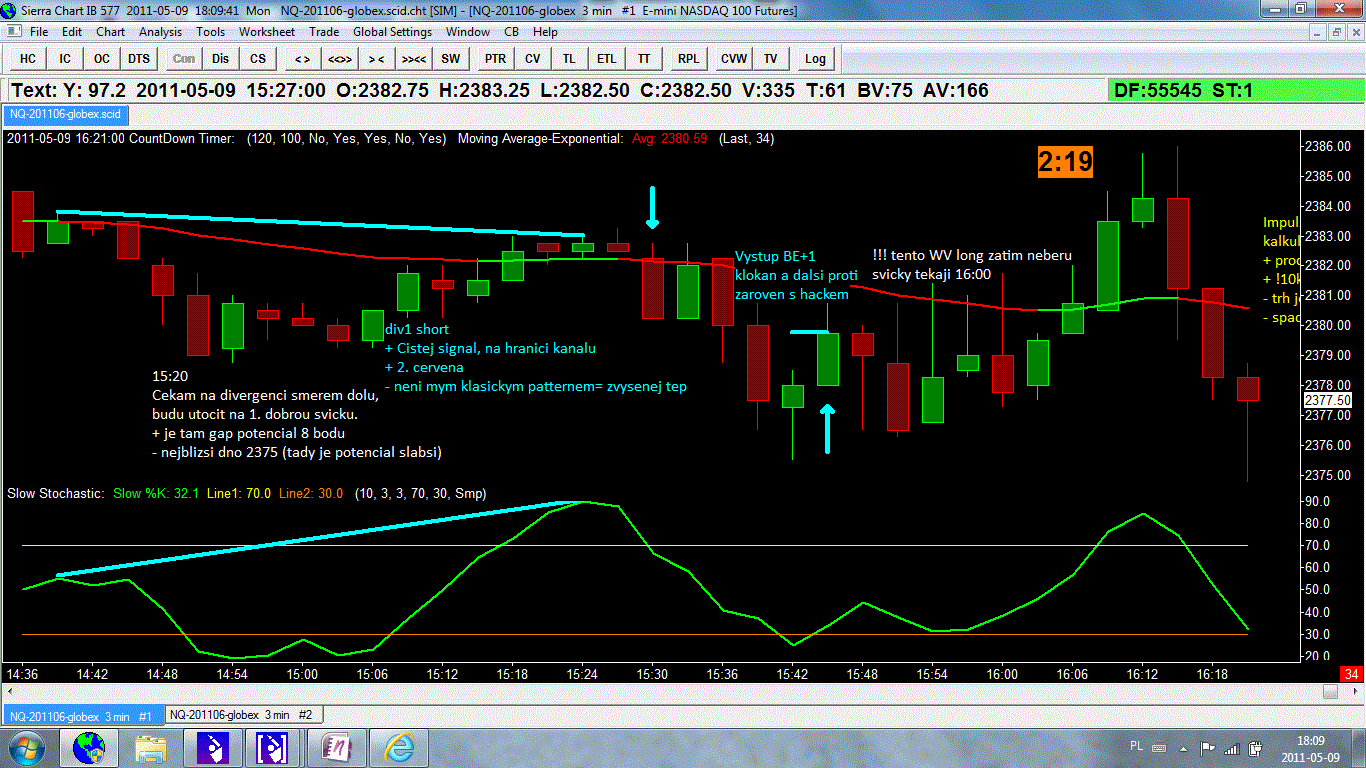Click the 15:30 time axis label
Viewport: 1366px width, 768px height.
coord(652,674)
